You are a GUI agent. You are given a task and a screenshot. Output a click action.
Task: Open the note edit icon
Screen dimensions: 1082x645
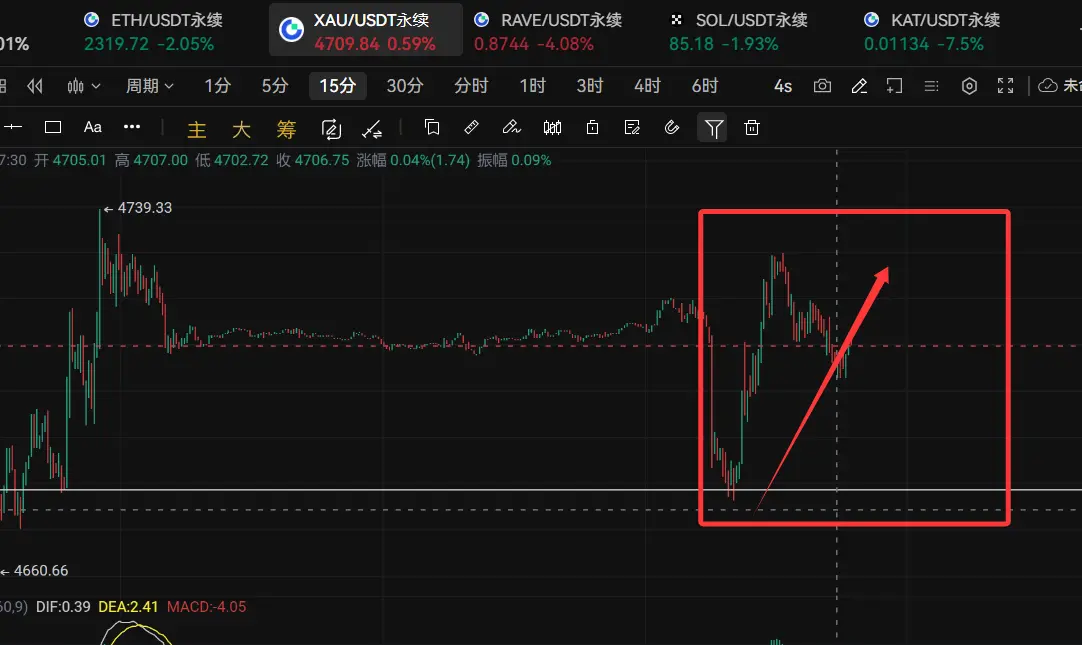point(632,127)
